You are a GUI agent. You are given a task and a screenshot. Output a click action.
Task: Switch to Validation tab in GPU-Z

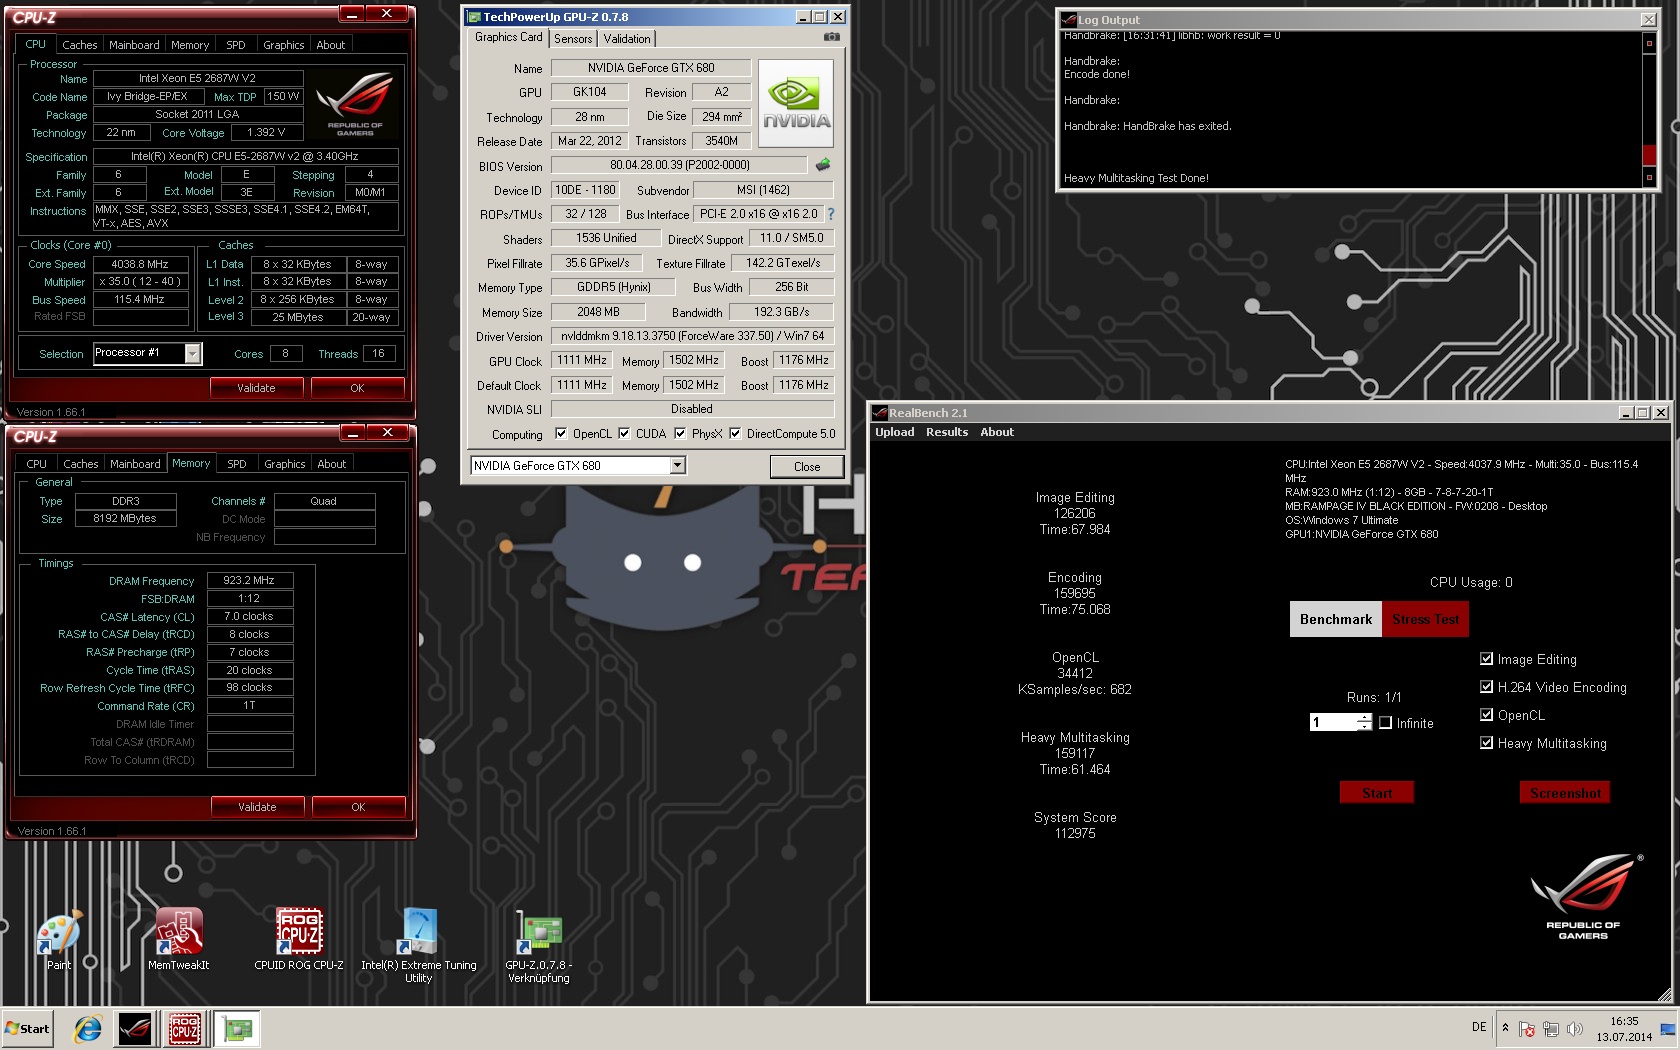point(627,39)
